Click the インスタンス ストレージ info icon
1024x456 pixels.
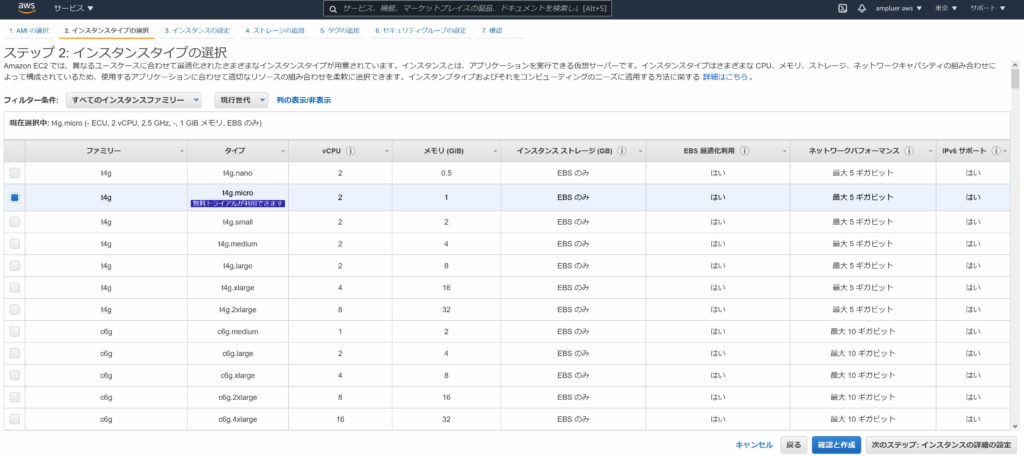(622, 150)
